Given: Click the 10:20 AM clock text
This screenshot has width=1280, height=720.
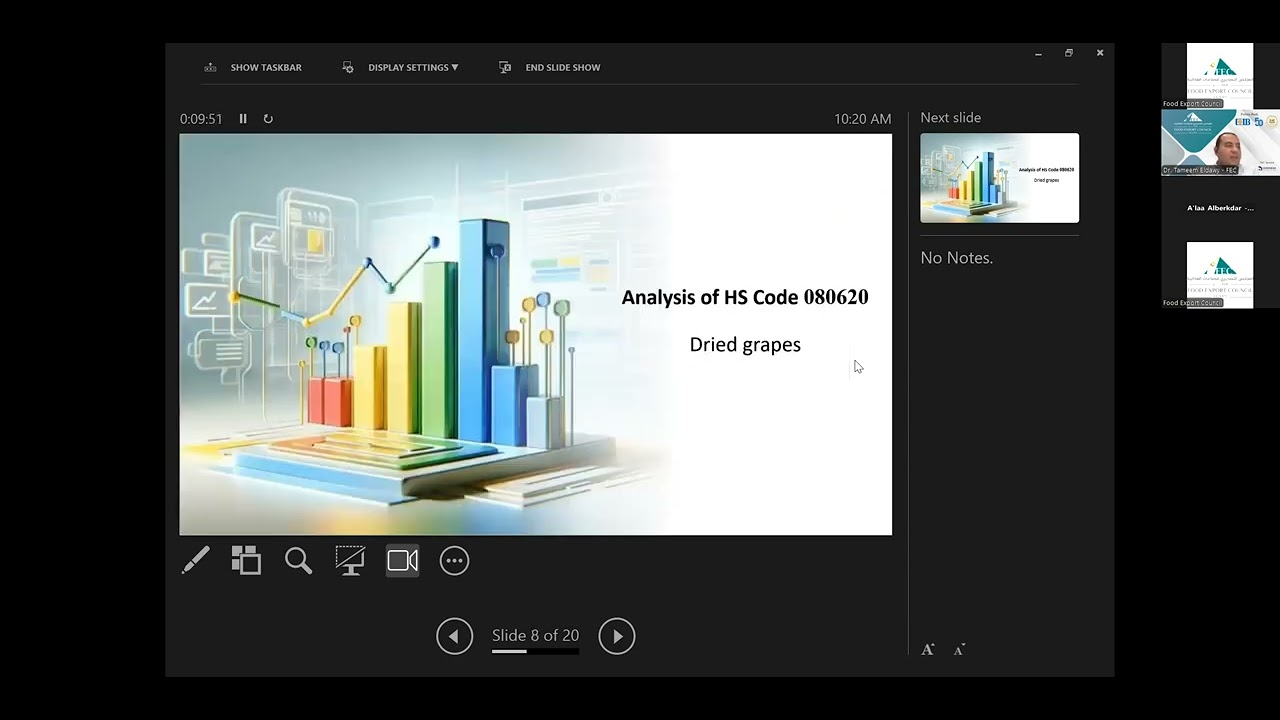Looking at the screenshot, I should click(862, 118).
